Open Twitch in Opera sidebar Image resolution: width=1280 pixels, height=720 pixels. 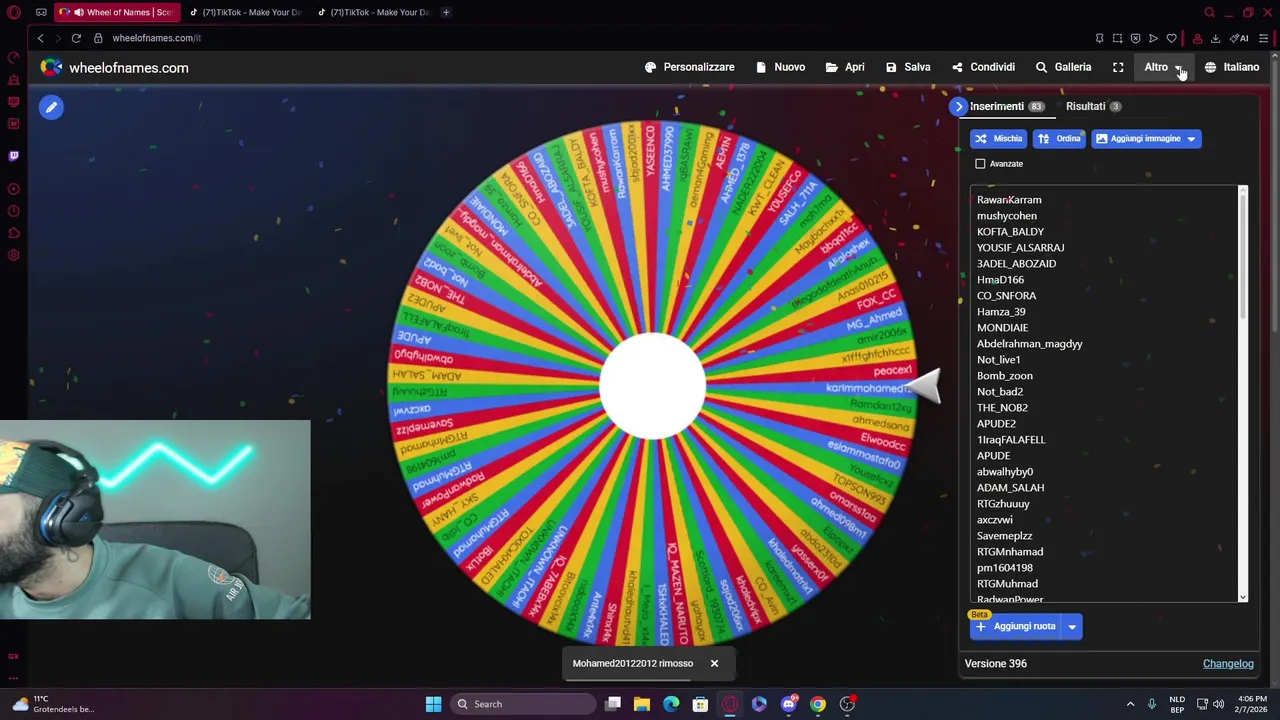click(13, 155)
